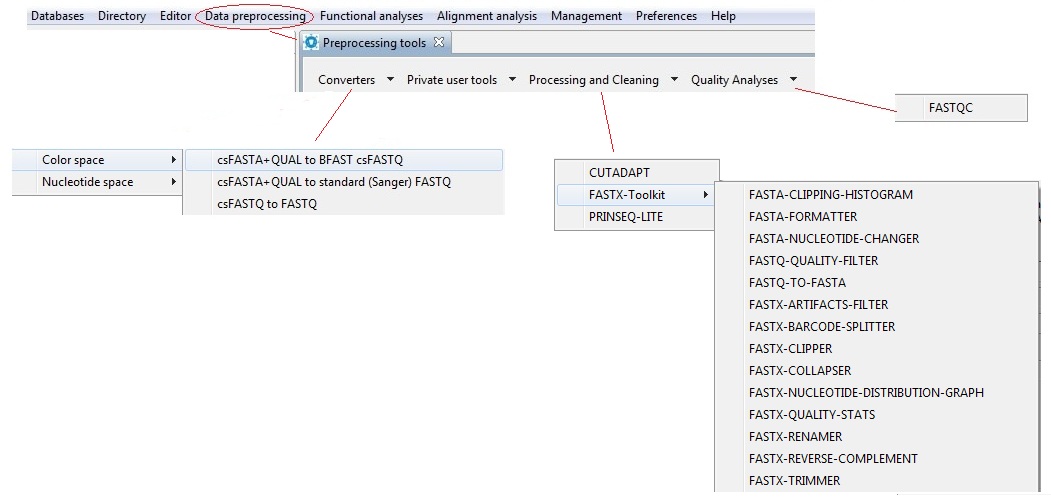Image resolution: width=1051 pixels, height=498 pixels.
Task: Open the Private user tools dropdown arrow
Action: [511, 80]
